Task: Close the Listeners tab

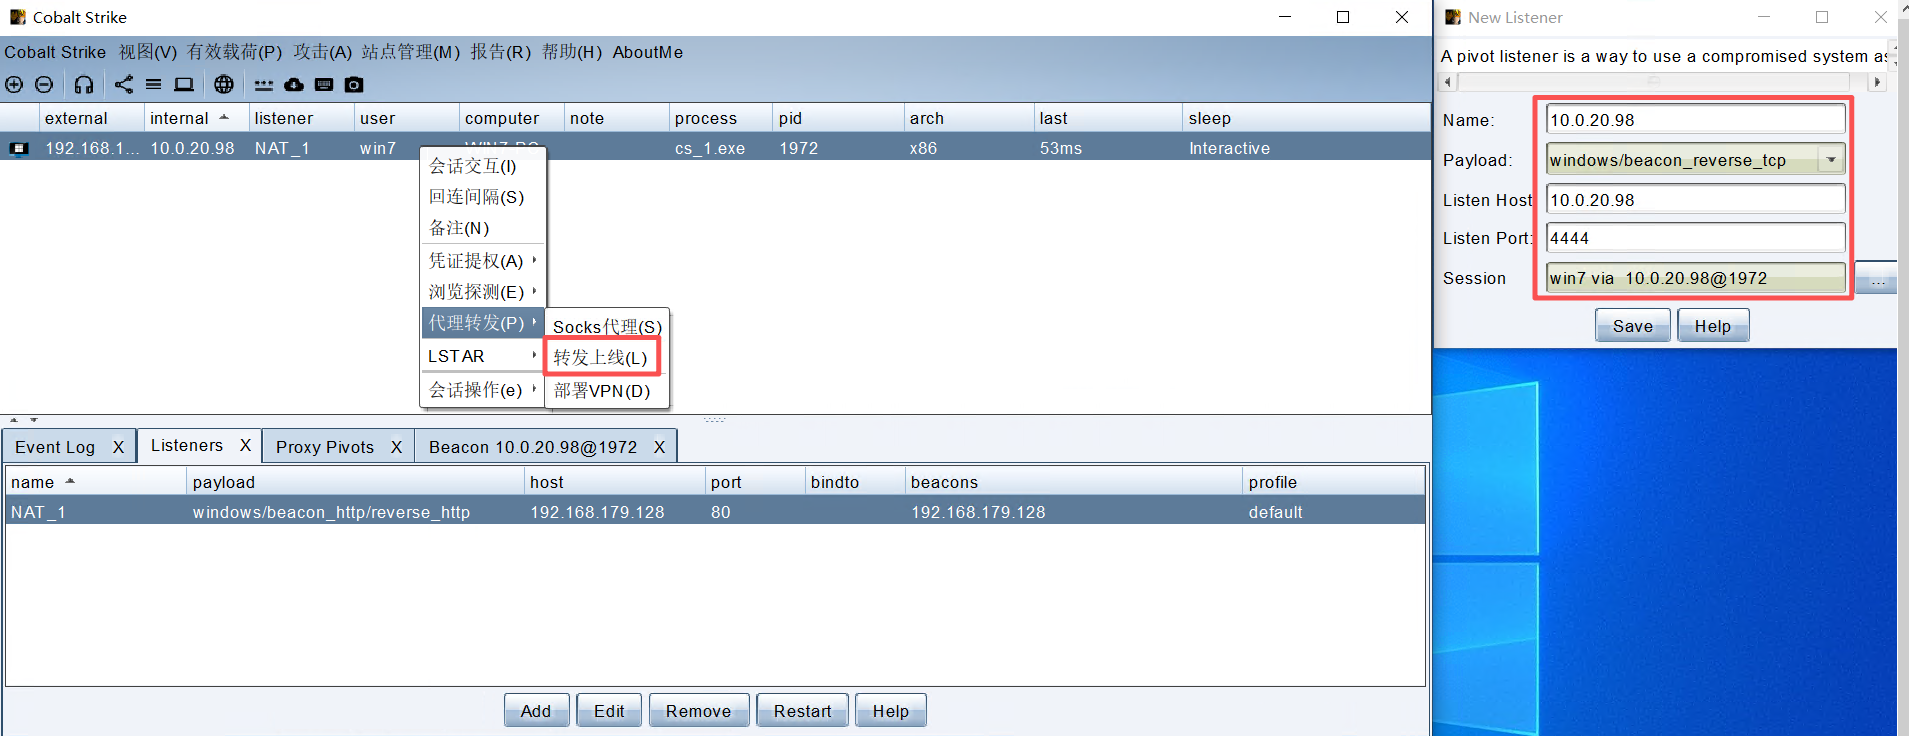Action: tap(245, 445)
